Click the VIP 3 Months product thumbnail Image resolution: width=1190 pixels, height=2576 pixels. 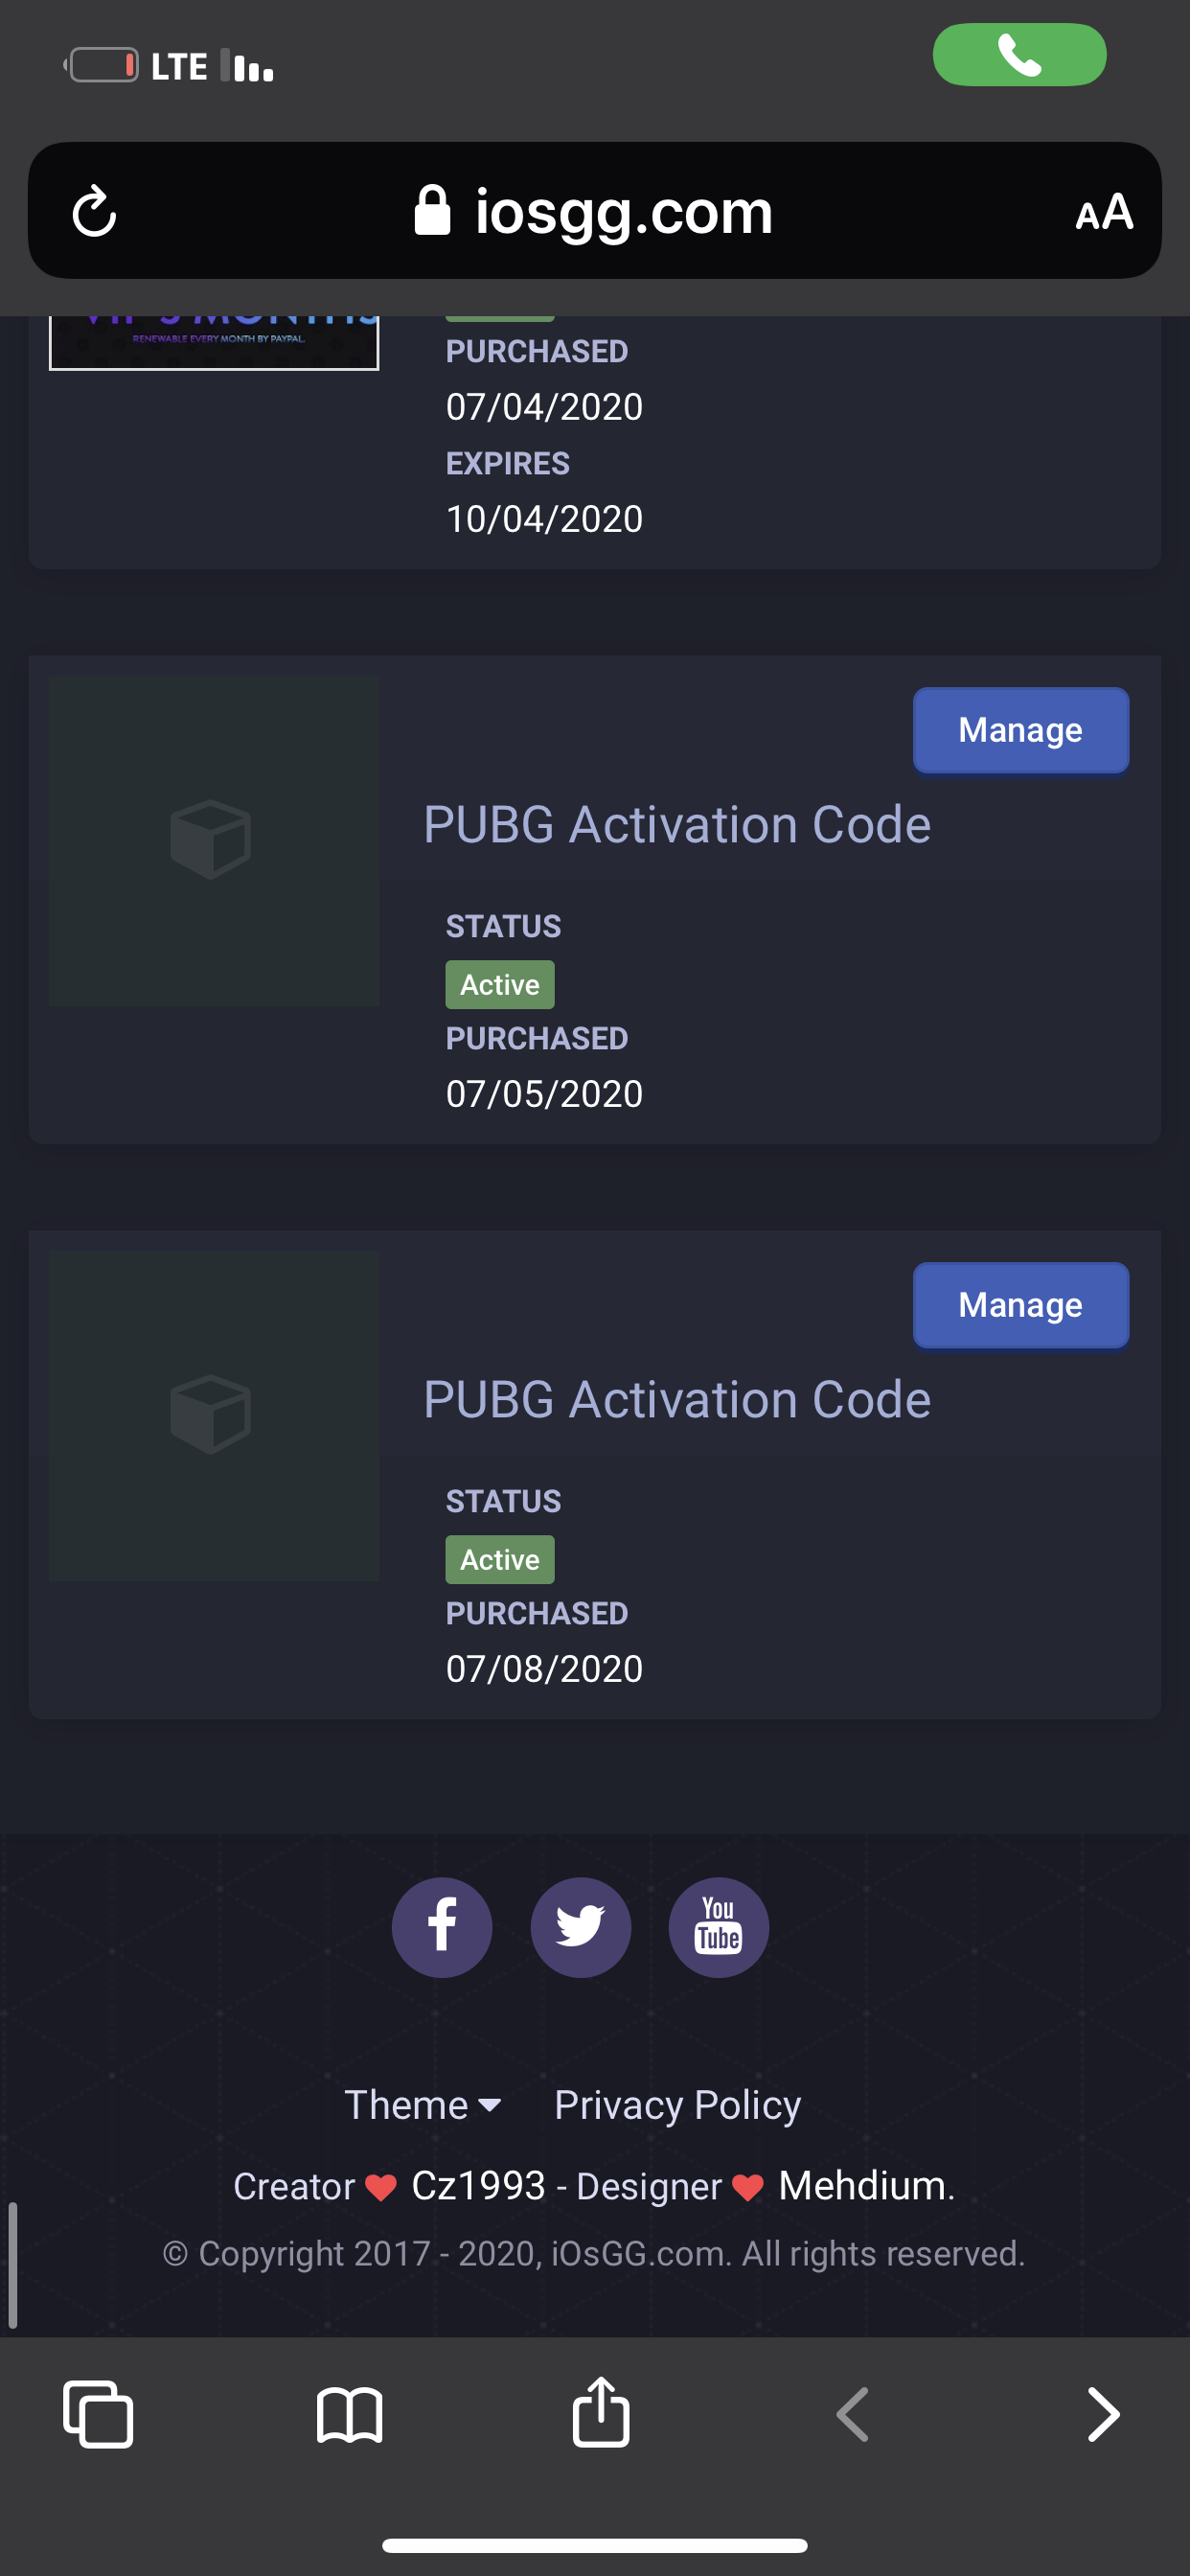pyautogui.click(x=214, y=343)
